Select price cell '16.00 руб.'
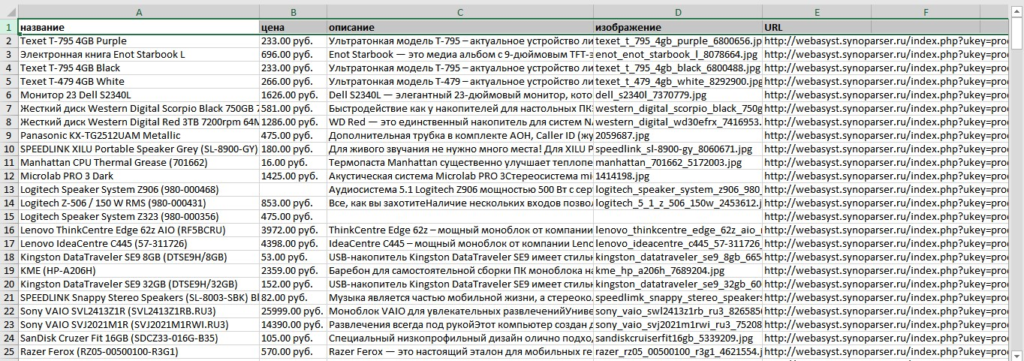 coord(293,163)
